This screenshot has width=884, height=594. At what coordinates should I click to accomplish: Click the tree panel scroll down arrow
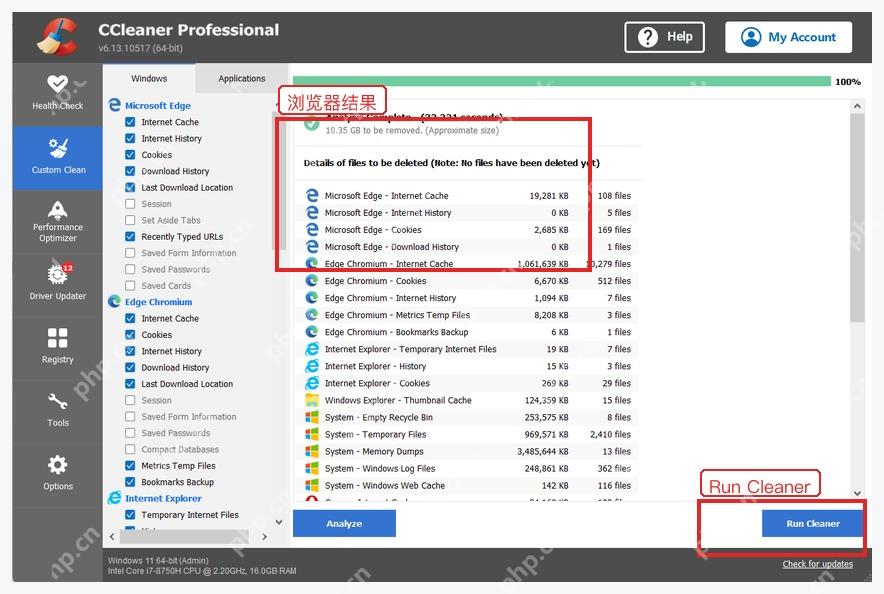[279, 522]
